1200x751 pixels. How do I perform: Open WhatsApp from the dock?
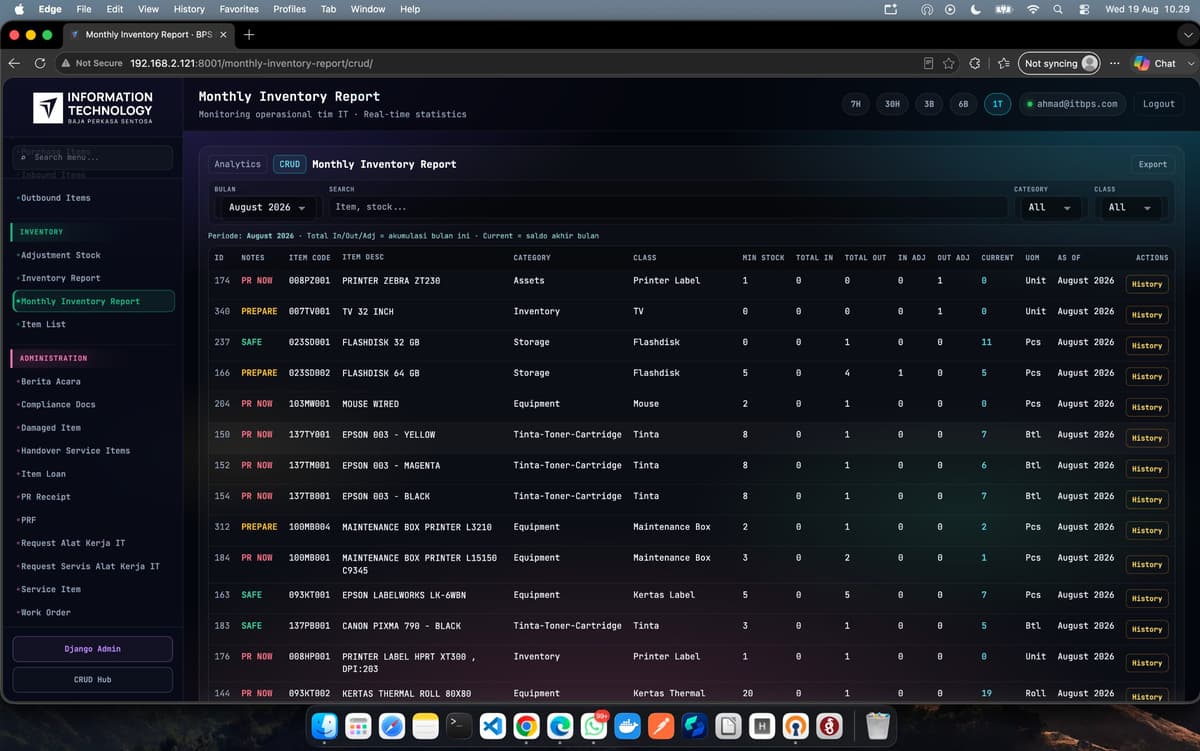pyautogui.click(x=594, y=727)
